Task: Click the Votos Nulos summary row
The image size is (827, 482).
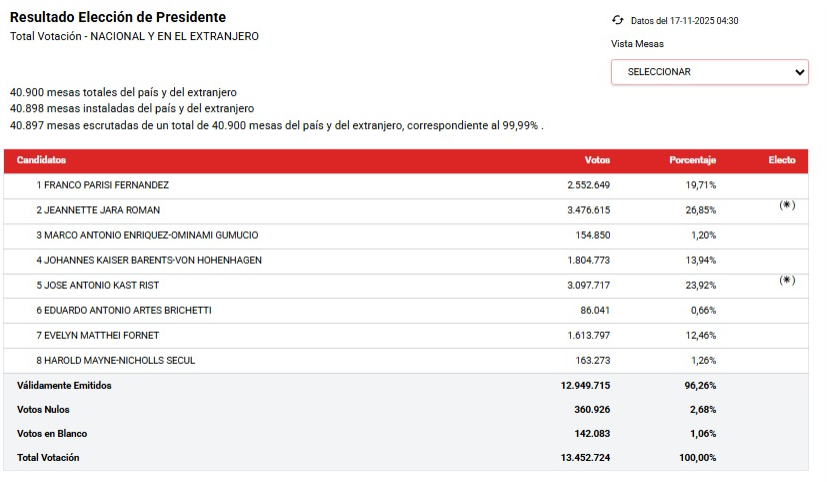Action: click(43, 409)
